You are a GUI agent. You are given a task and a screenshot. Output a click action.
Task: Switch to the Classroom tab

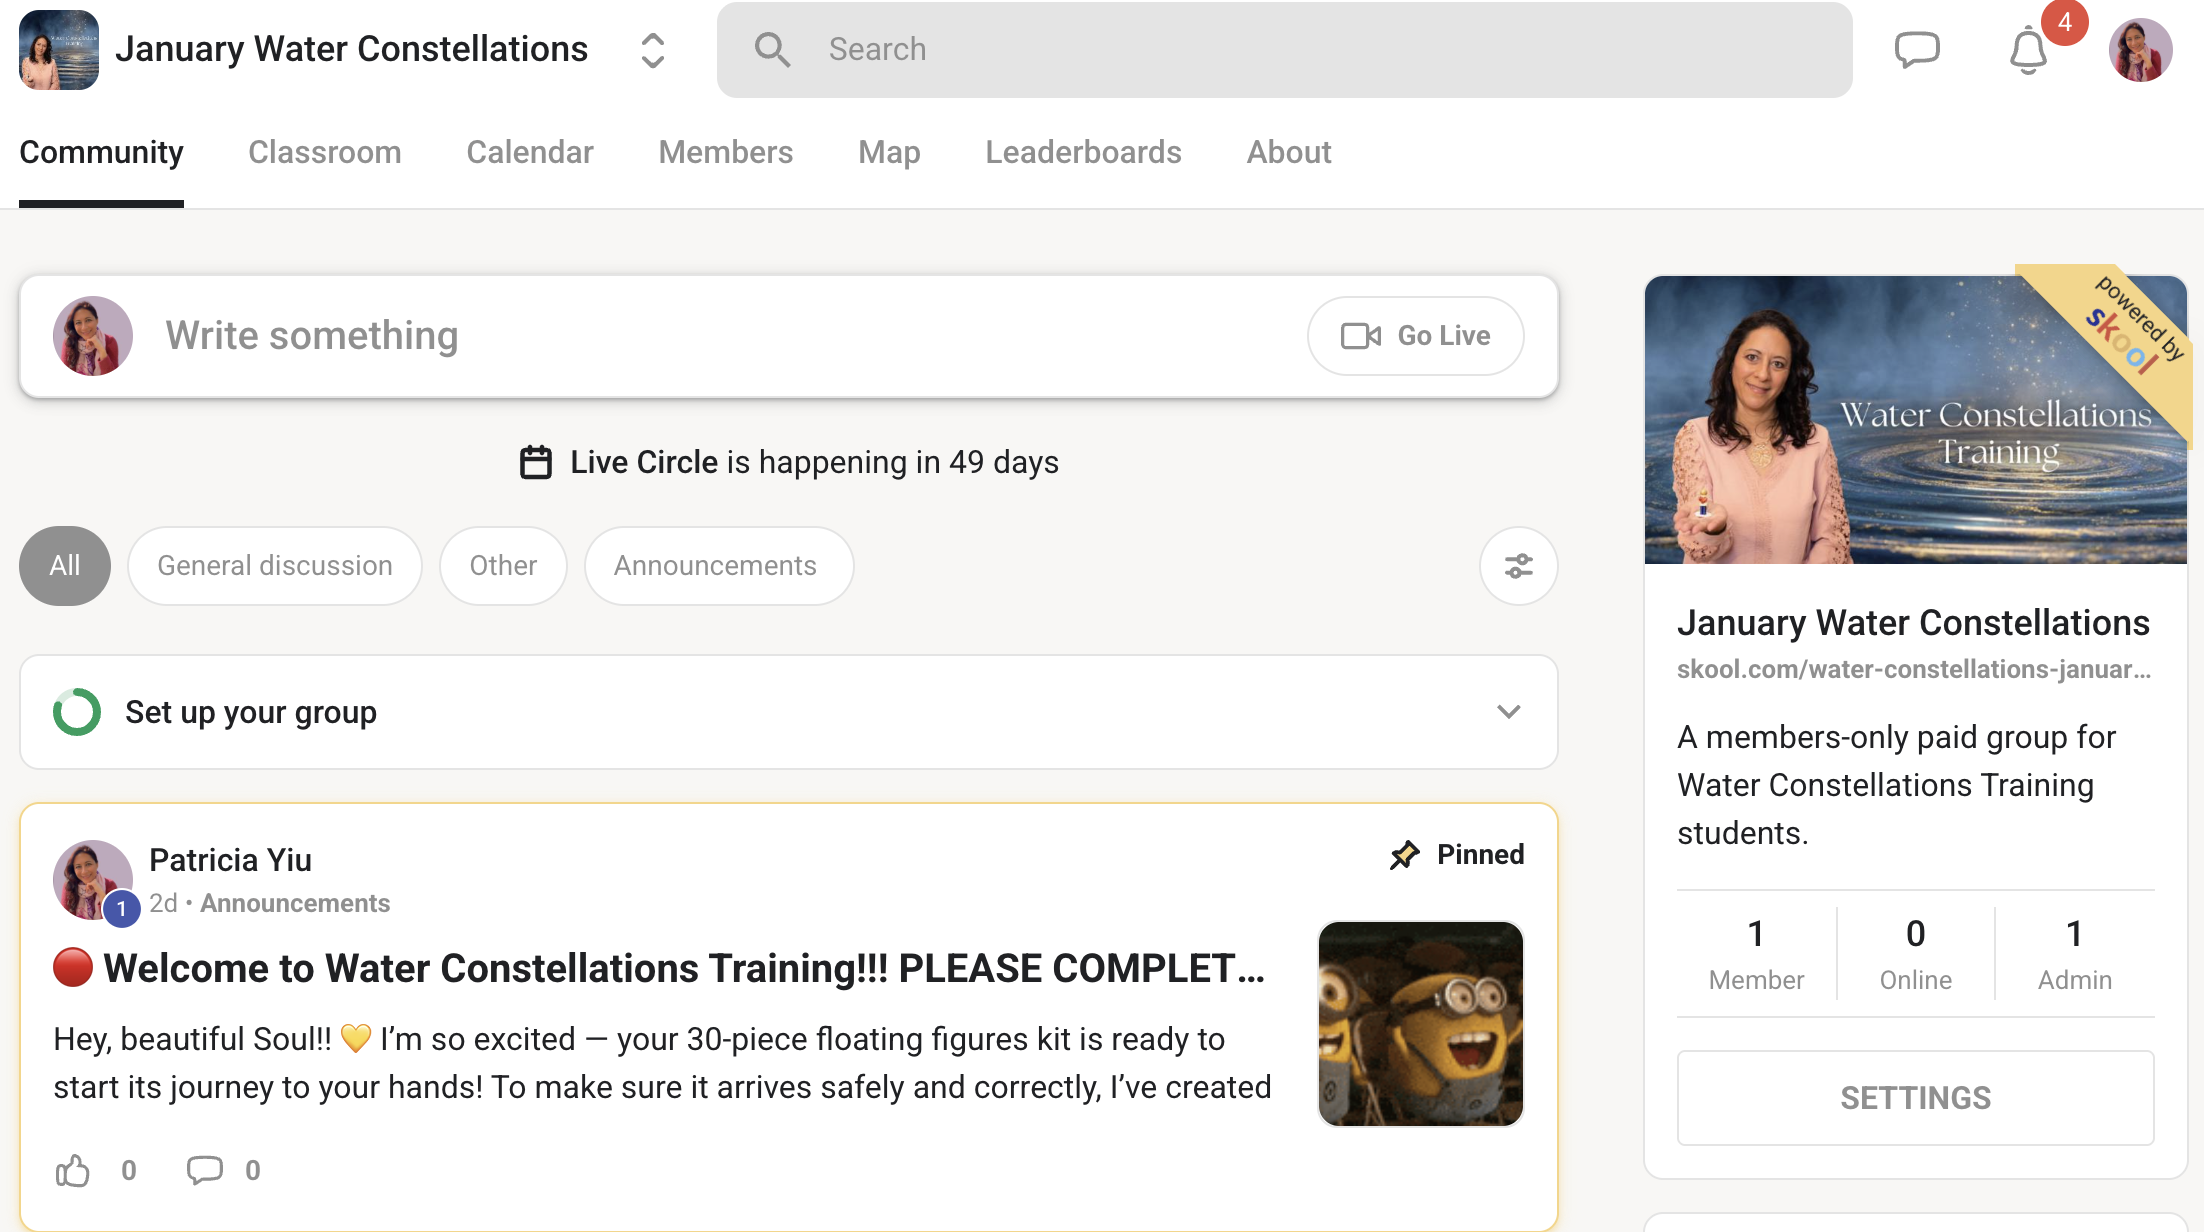tap(325, 152)
